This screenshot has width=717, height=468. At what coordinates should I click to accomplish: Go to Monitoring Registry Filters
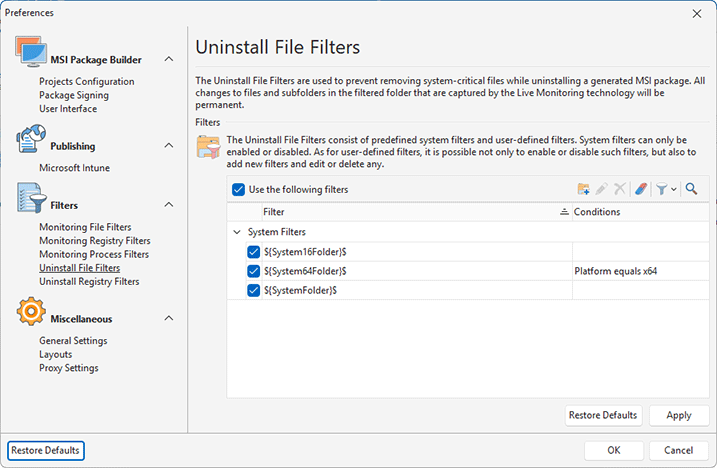(95, 241)
